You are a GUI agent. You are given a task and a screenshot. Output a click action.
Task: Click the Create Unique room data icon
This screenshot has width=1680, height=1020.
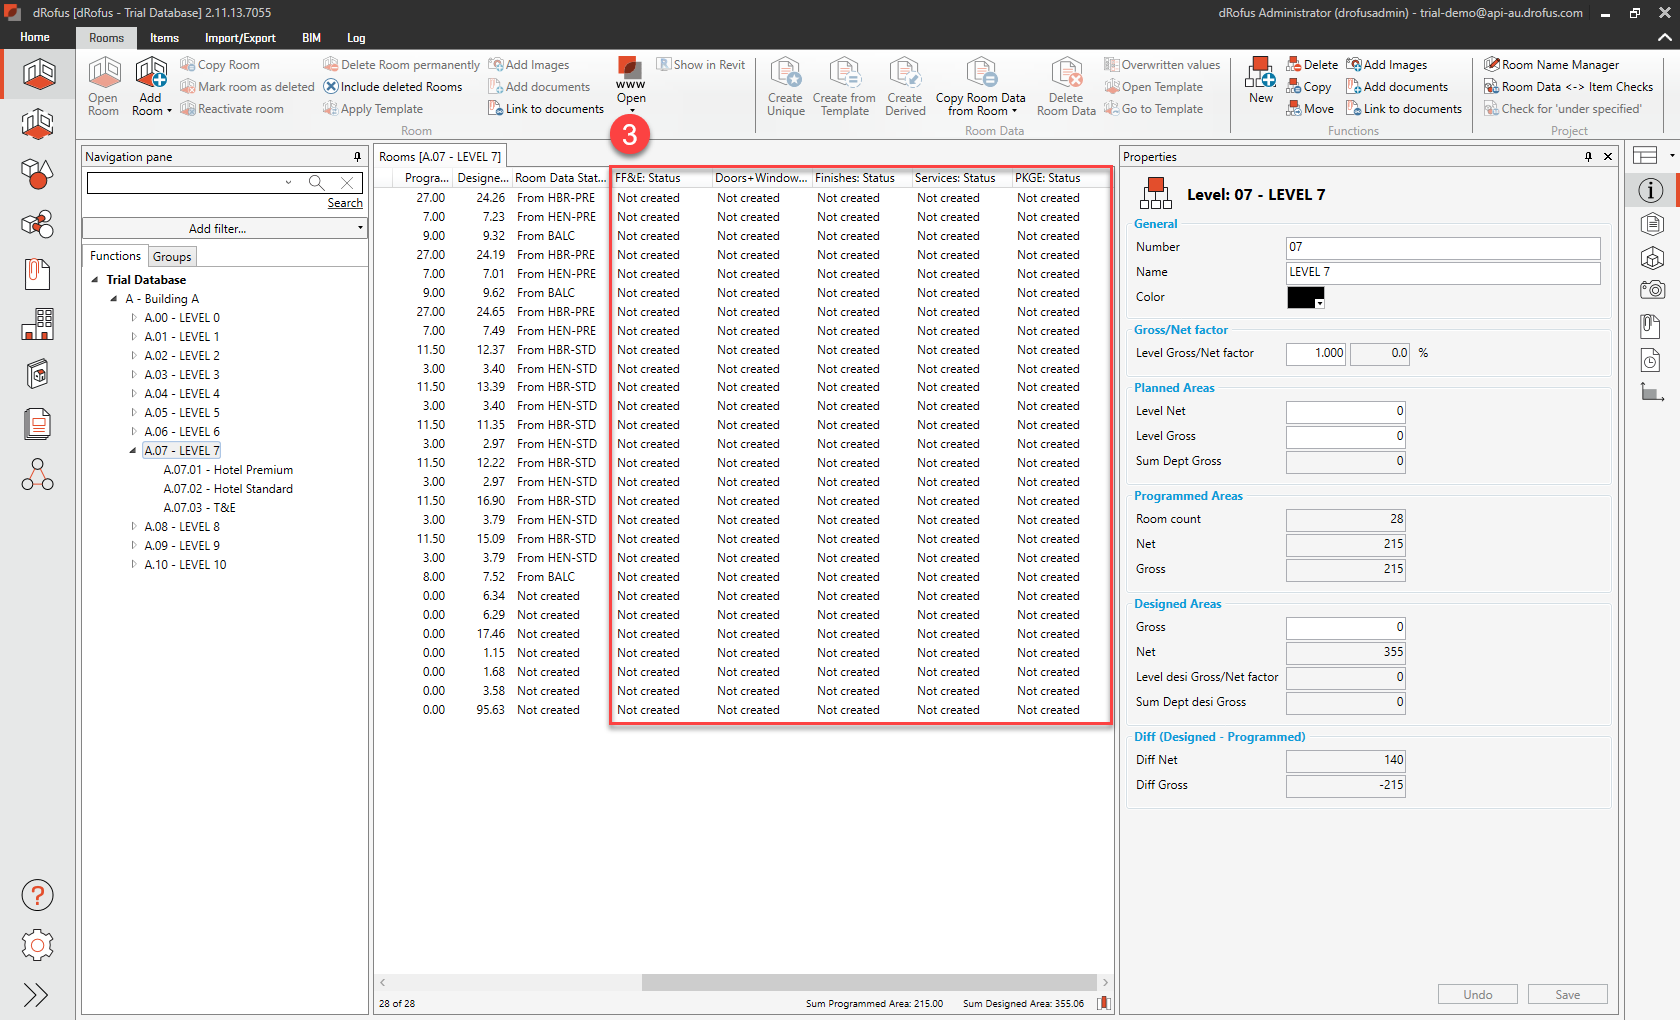786,86
